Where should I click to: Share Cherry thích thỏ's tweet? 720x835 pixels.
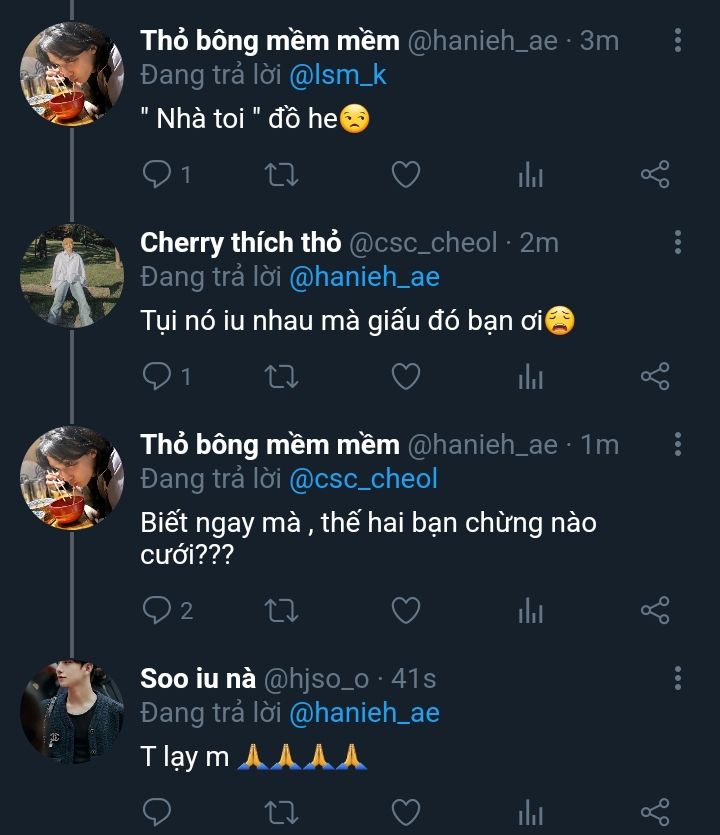[654, 376]
